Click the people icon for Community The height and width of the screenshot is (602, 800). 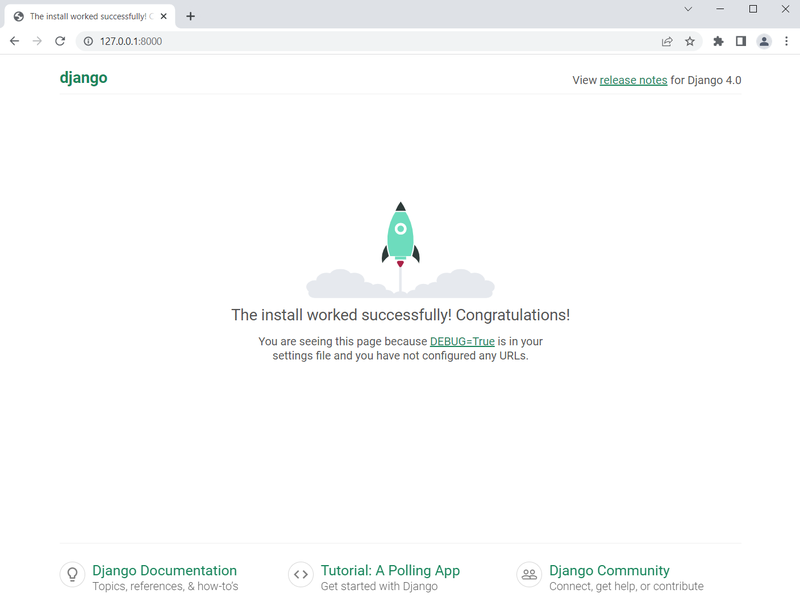coord(529,574)
